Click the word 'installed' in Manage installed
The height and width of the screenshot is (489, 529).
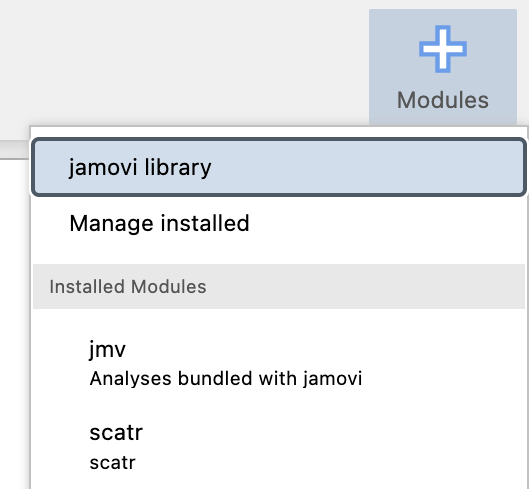(205, 223)
